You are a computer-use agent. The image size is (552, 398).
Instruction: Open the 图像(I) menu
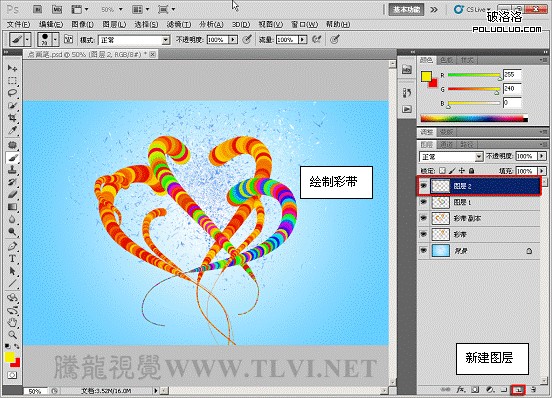tap(82, 24)
